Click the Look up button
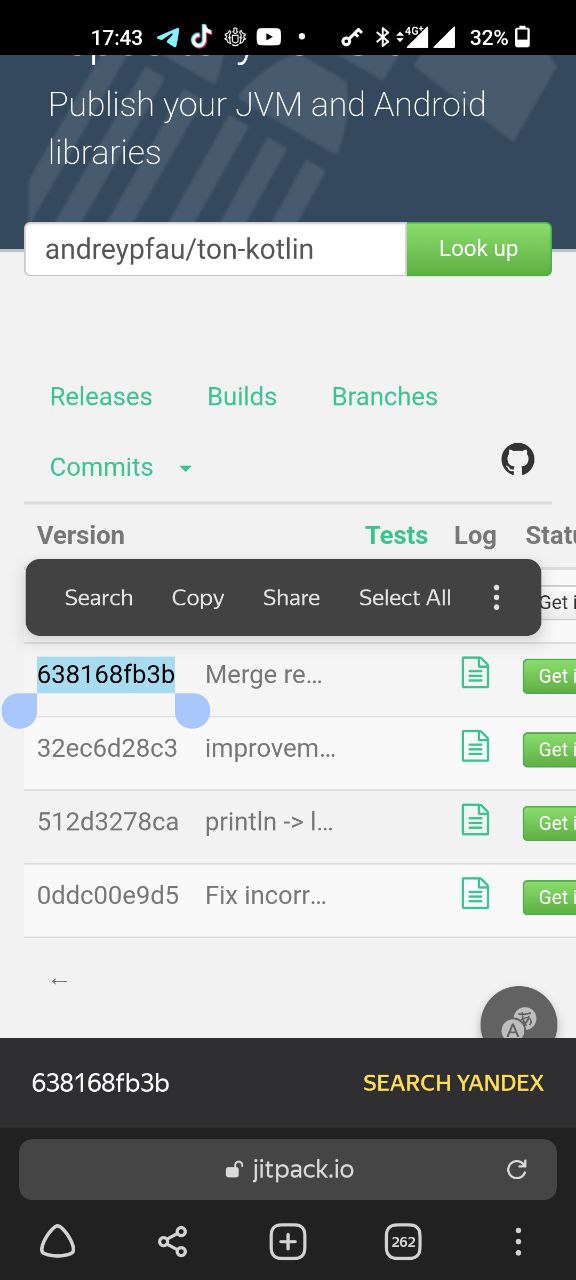Viewport: 576px width, 1280px height. (x=479, y=249)
